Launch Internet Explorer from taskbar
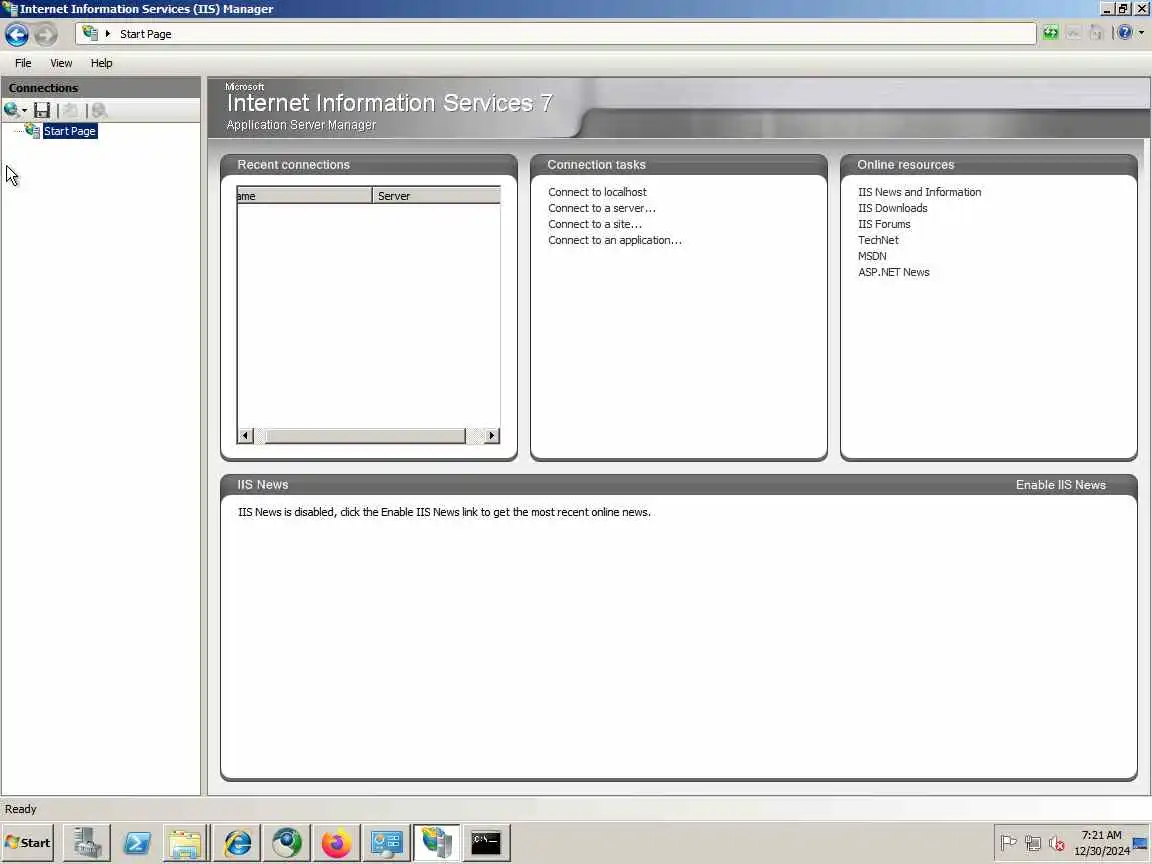Viewport: 1152px width, 864px height. [237, 842]
